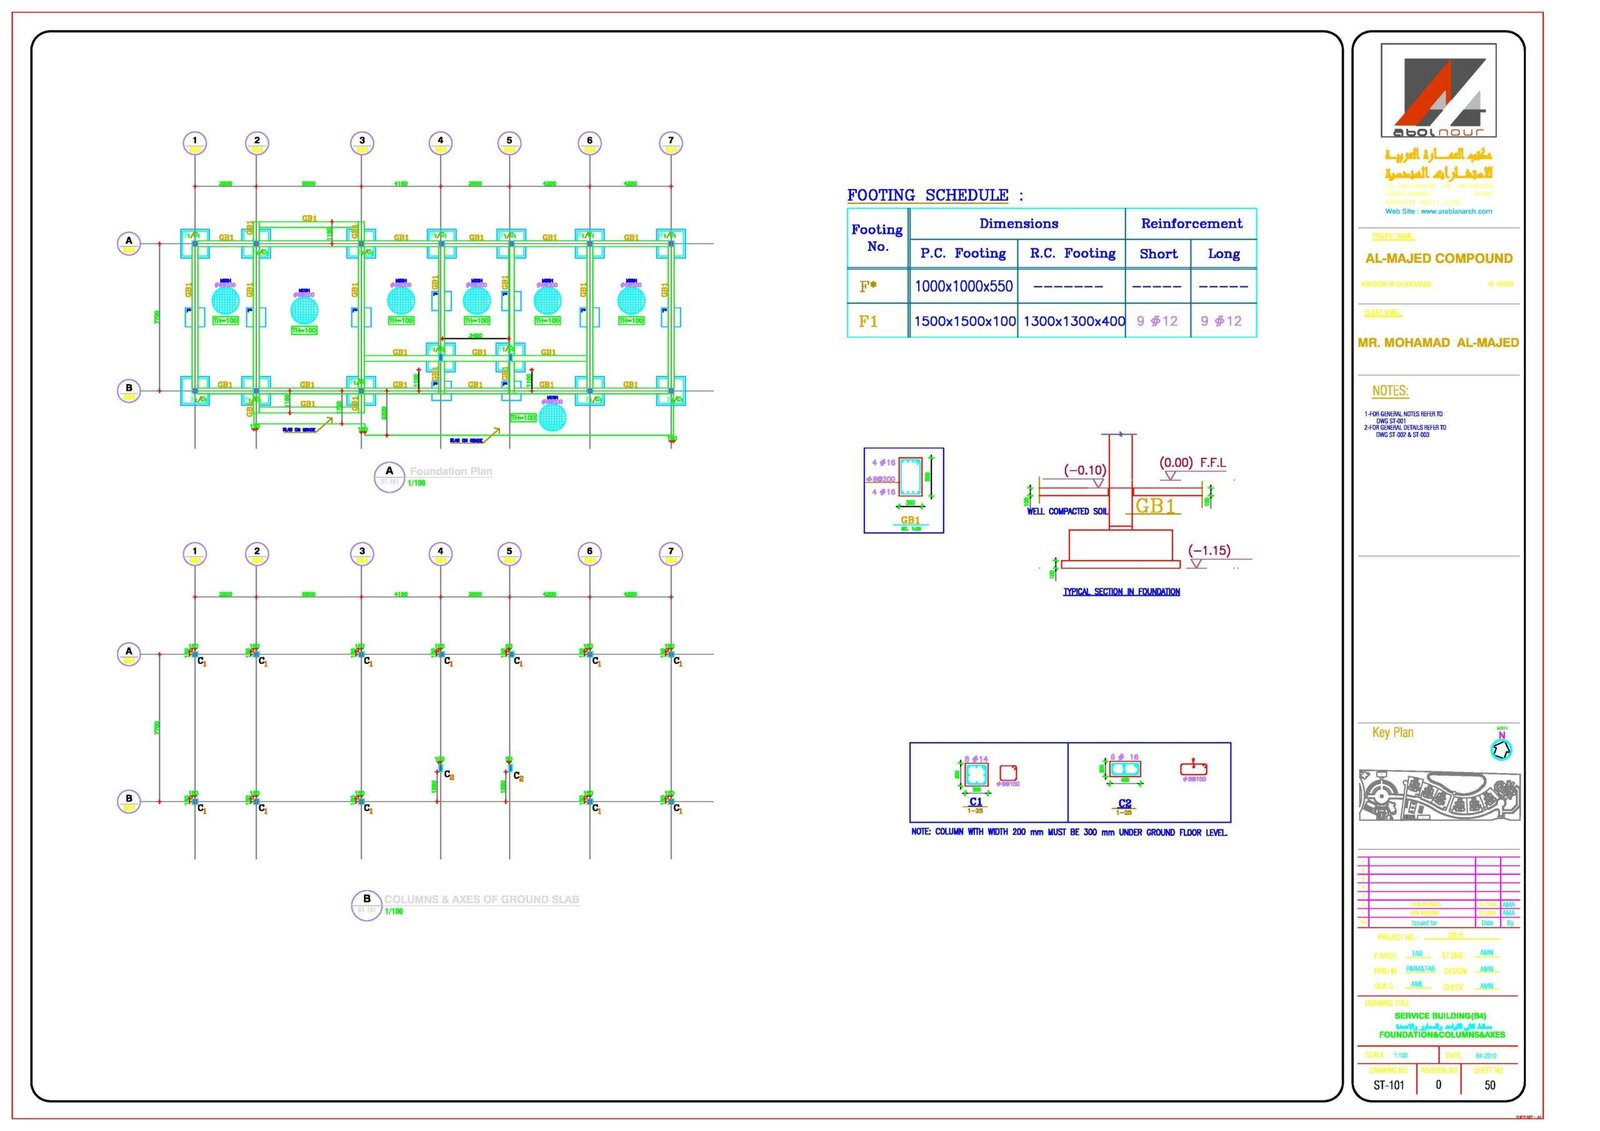Select the NOTES heading in title block
Image resolution: width=1600 pixels, height=1131 pixels.
point(1390,391)
